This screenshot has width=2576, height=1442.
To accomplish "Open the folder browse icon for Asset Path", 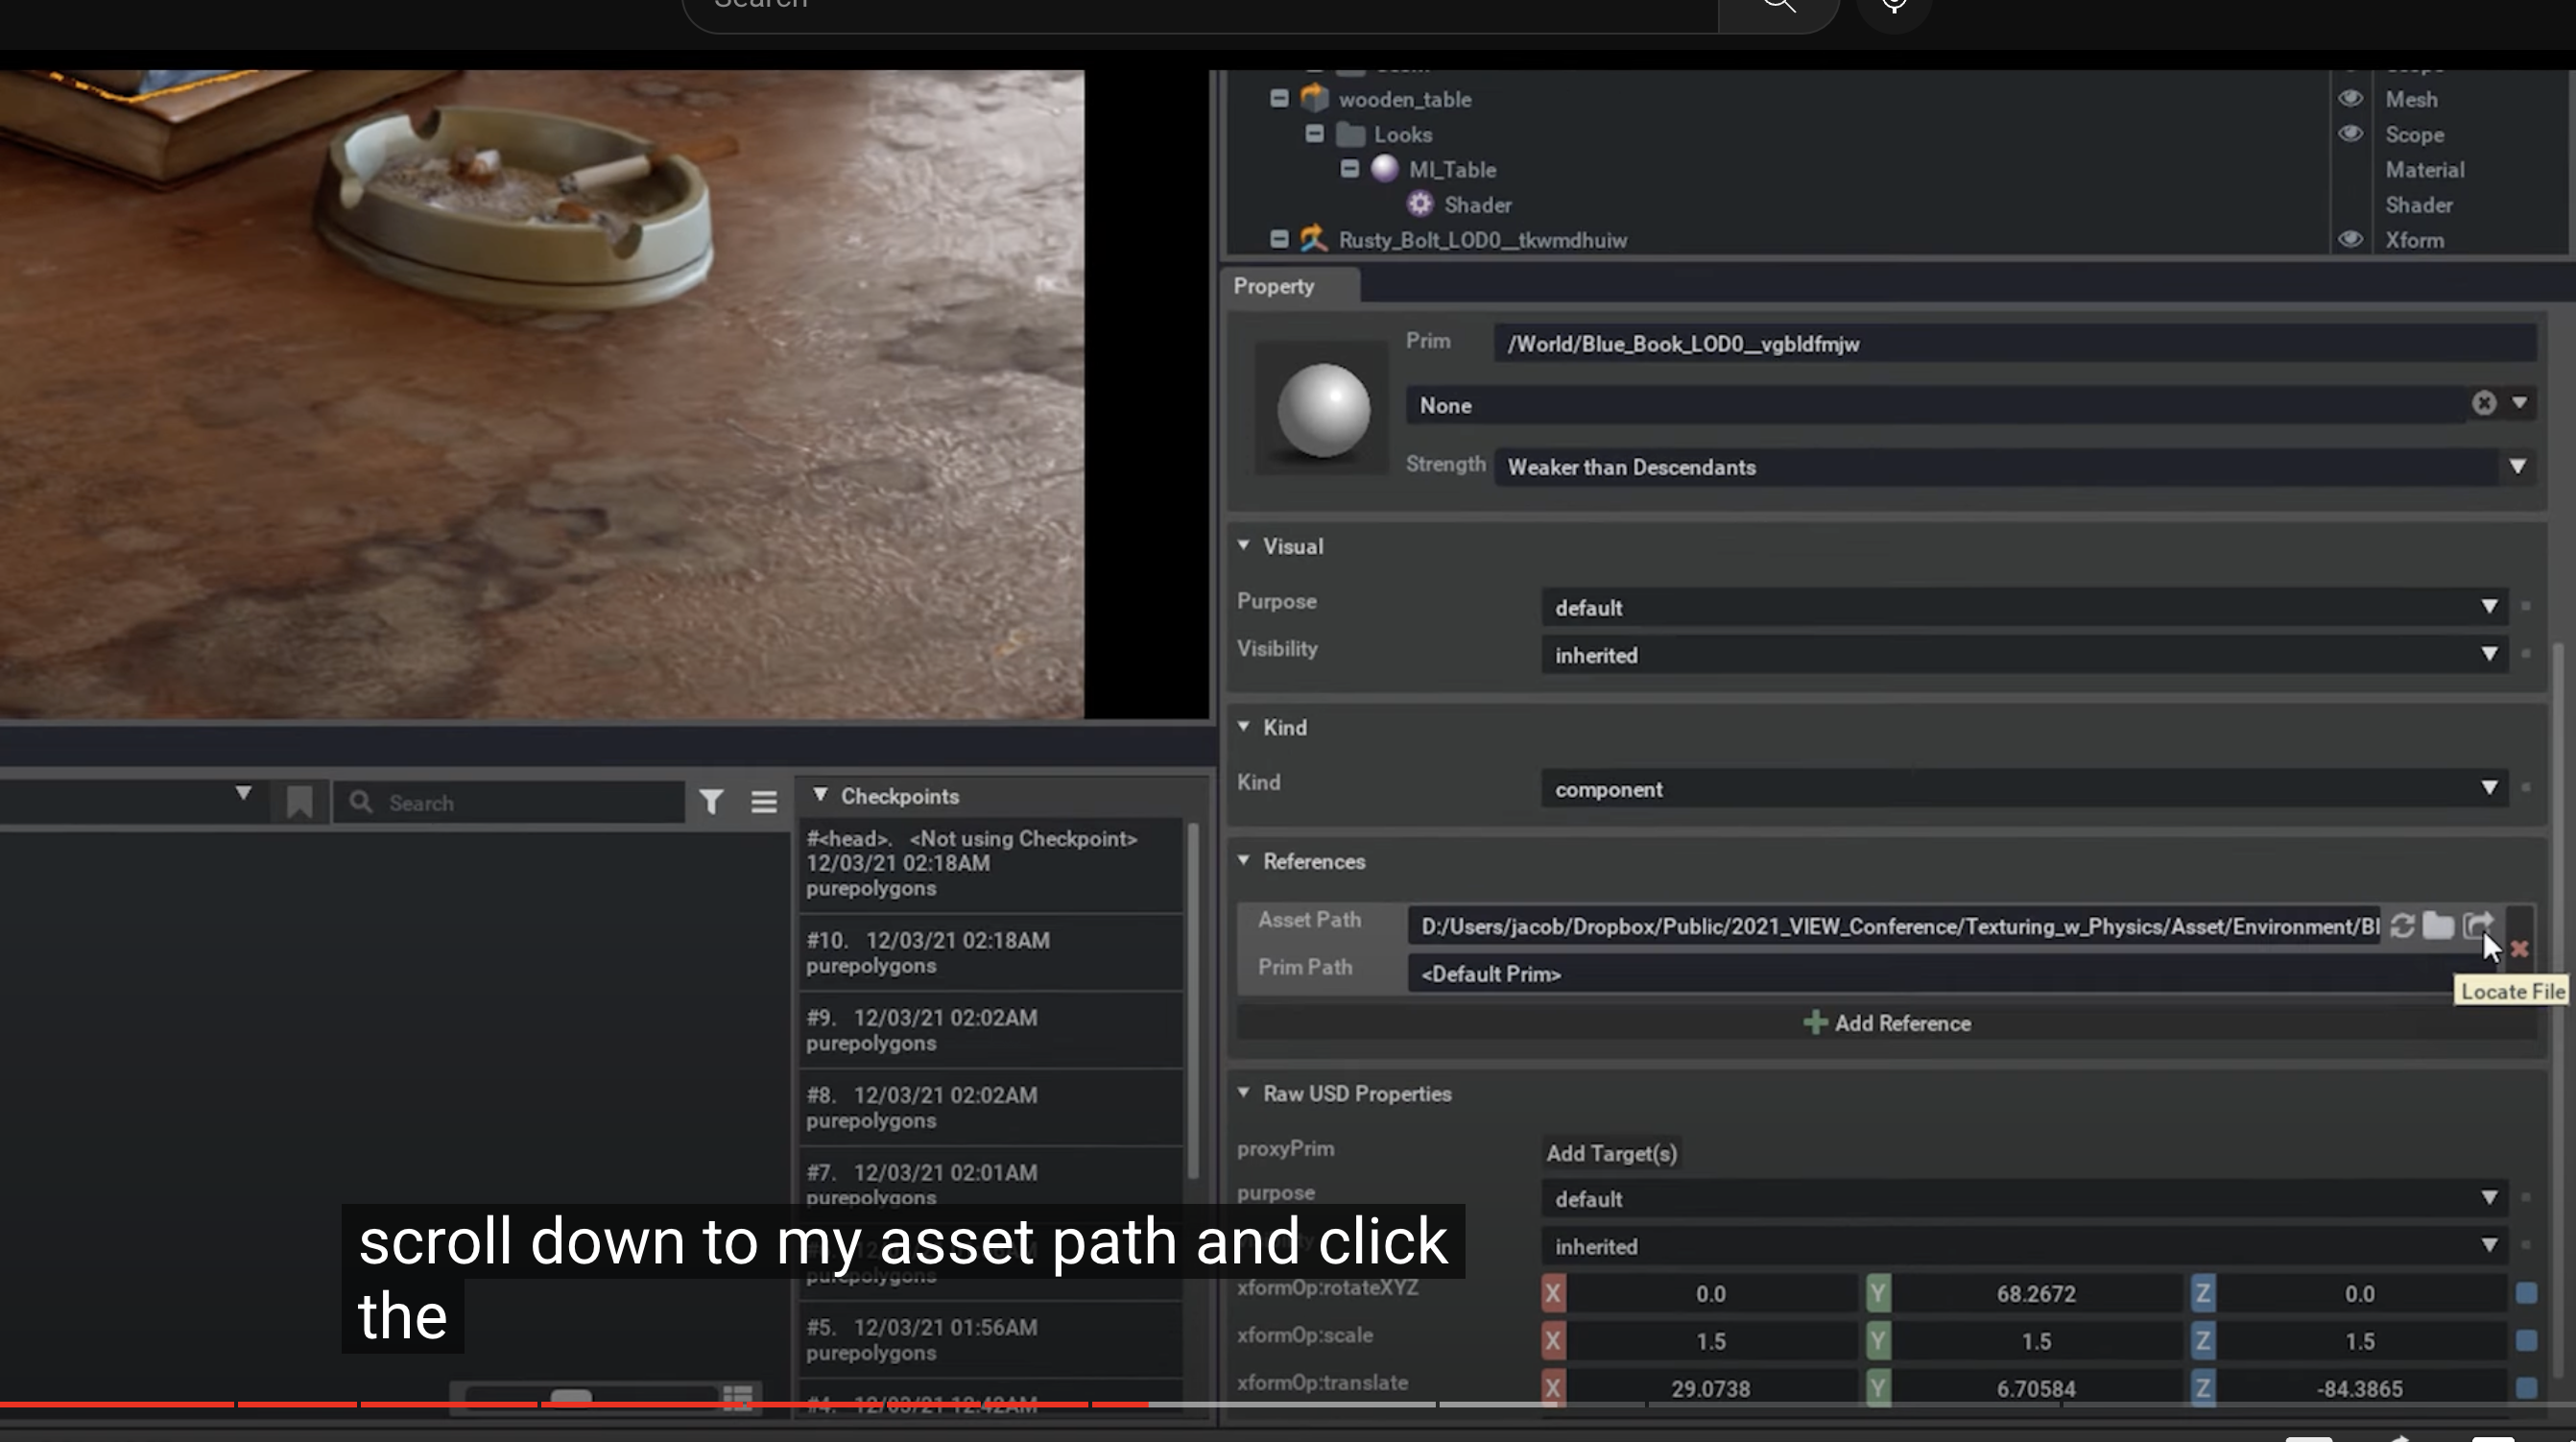I will pyautogui.click(x=2438, y=926).
